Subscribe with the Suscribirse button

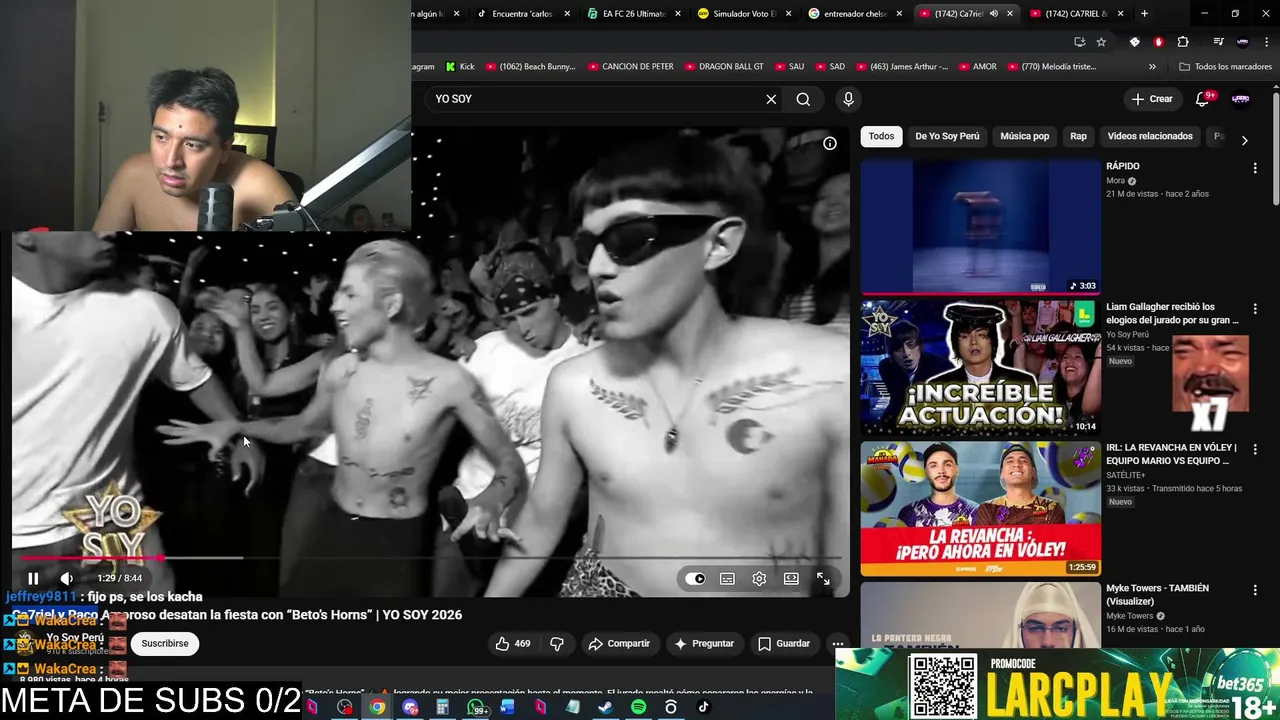click(165, 643)
